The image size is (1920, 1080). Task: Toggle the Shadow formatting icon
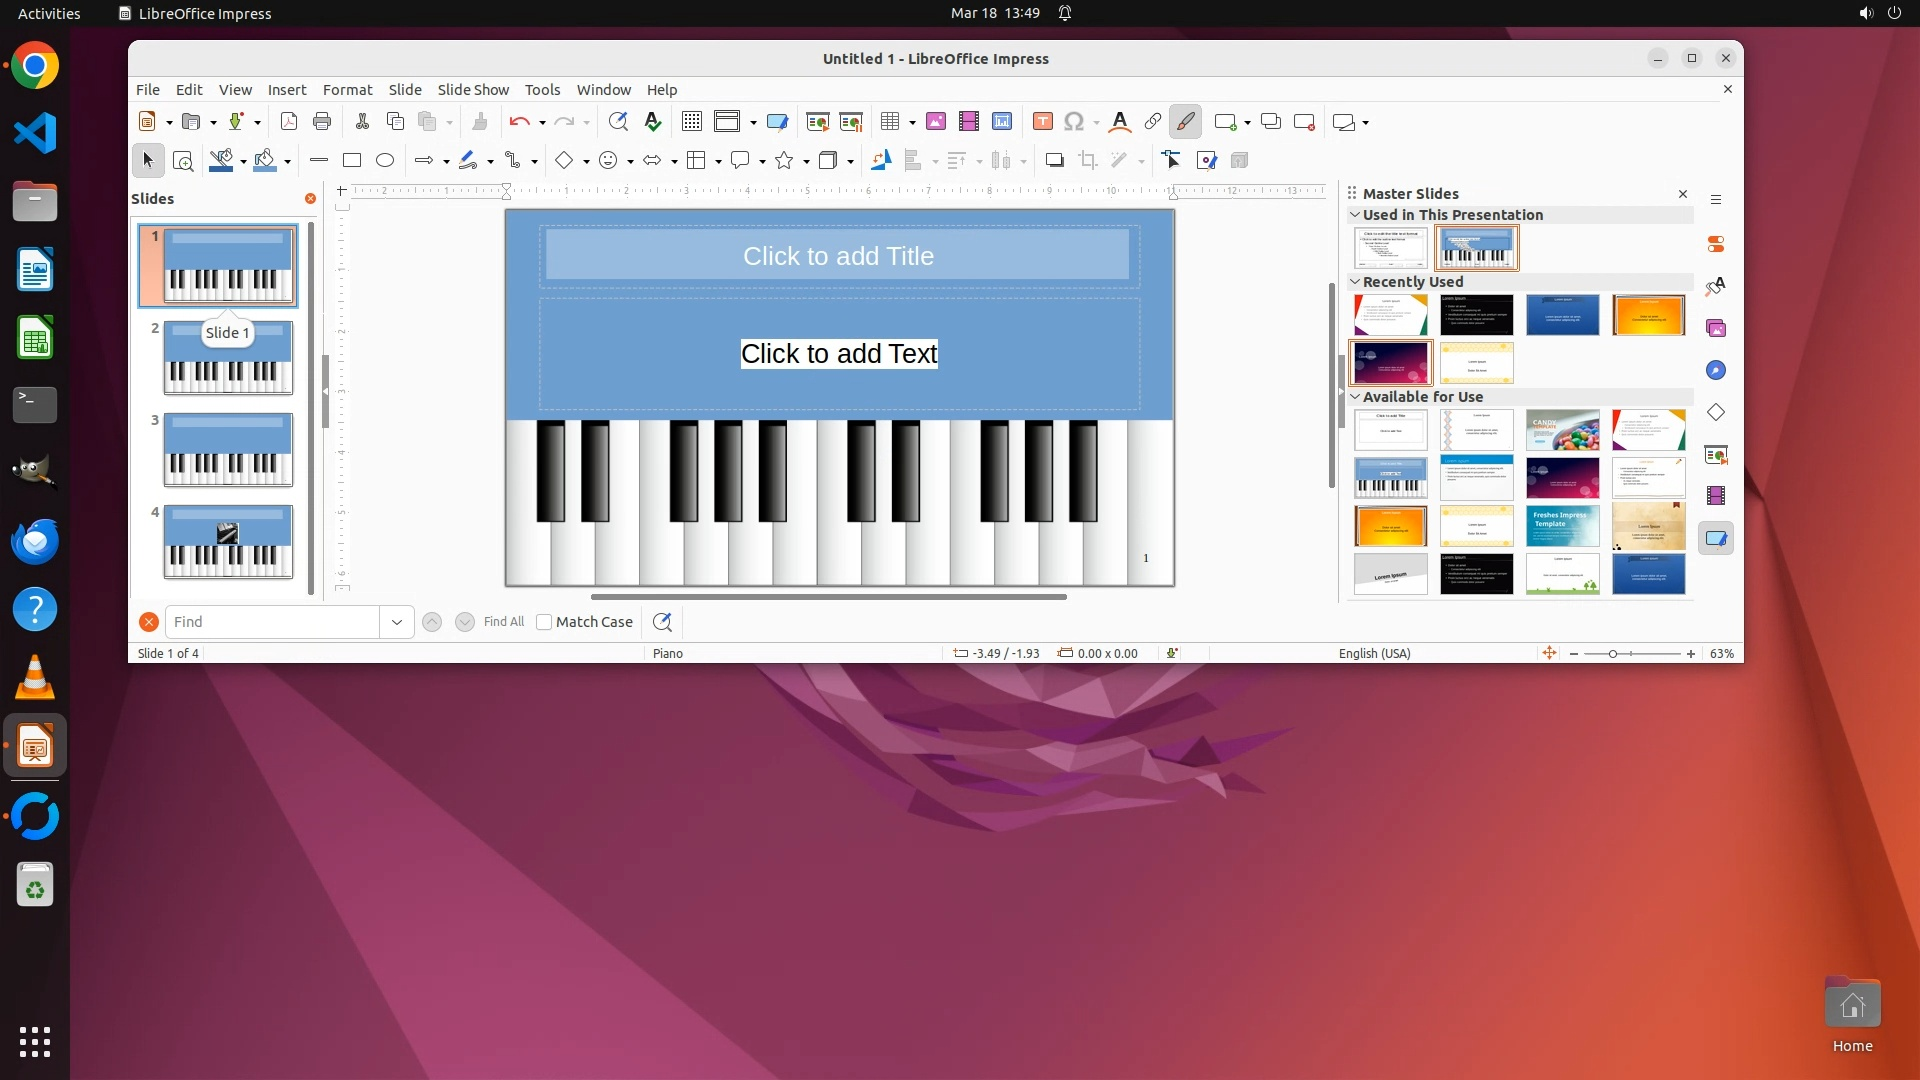(x=1054, y=160)
